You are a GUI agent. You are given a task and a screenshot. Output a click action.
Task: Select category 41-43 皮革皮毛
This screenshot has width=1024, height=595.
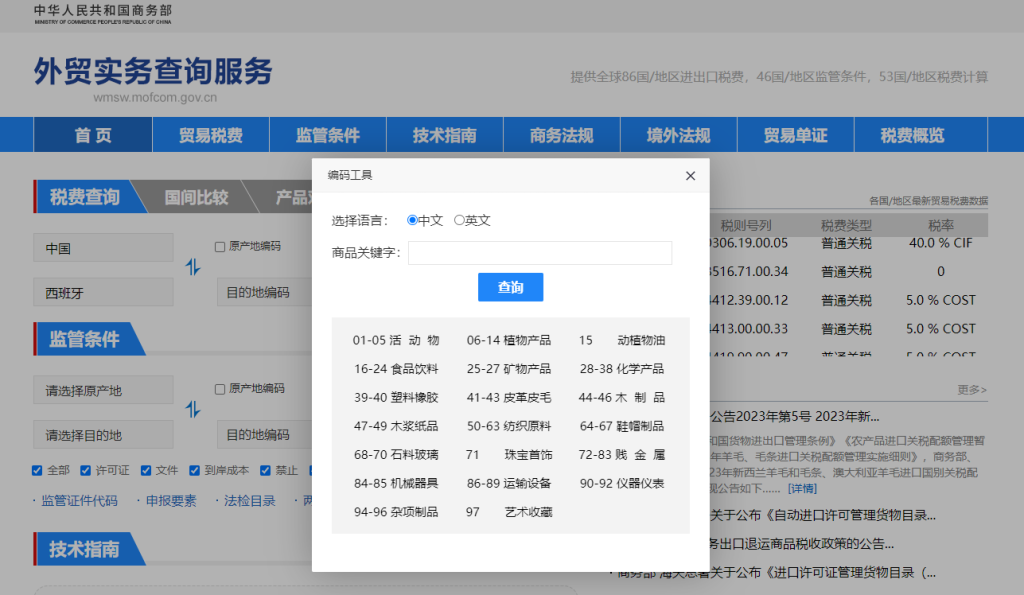(509, 398)
